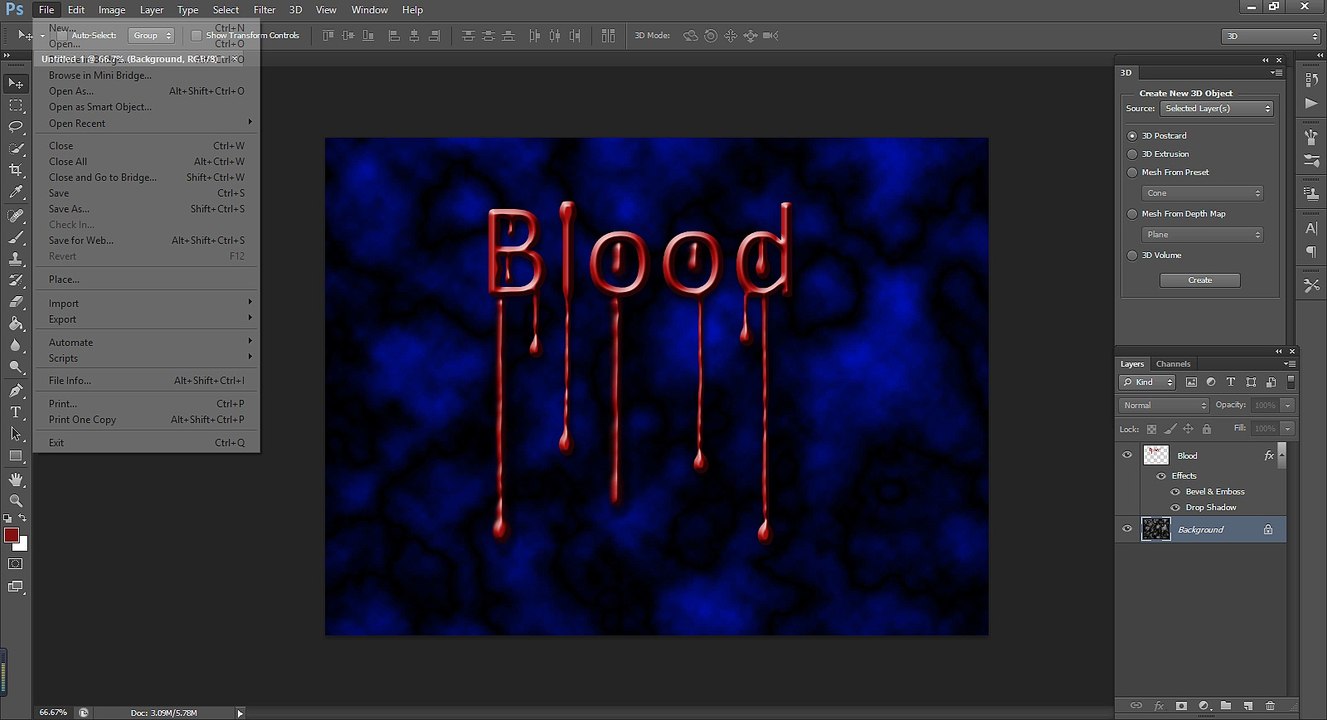
Task: Select the History Brush tool
Action: point(16,281)
